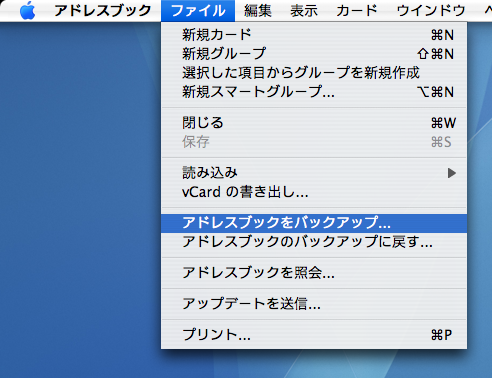Open the 編集 menu
The height and width of the screenshot is (378, 492).
258,11
